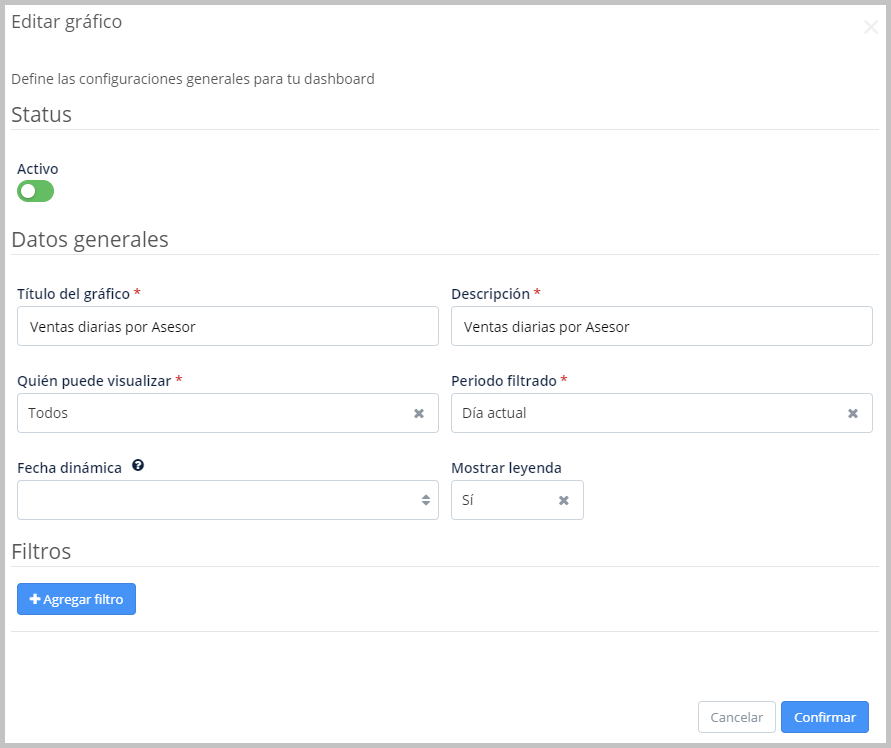Image resolution: width=891 pixels, height=748 pixels.
Task: Focus the Descripción text field
Action: coord(661,326)
